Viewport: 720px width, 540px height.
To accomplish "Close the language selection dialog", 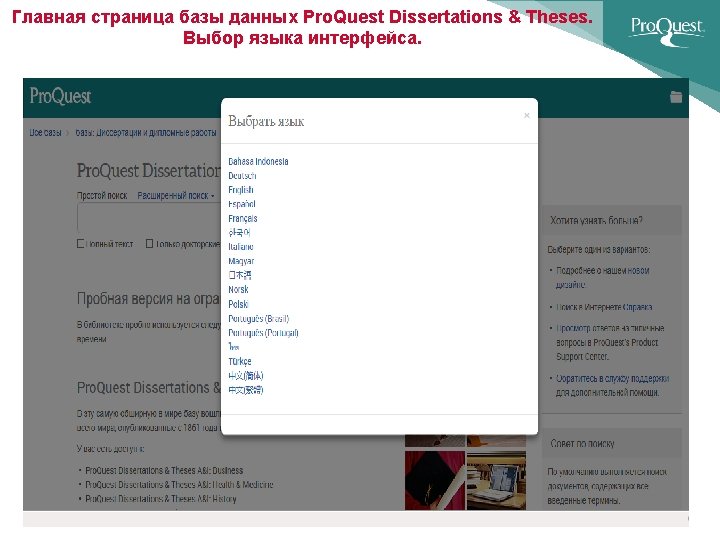I will click(x=527, y=115).
